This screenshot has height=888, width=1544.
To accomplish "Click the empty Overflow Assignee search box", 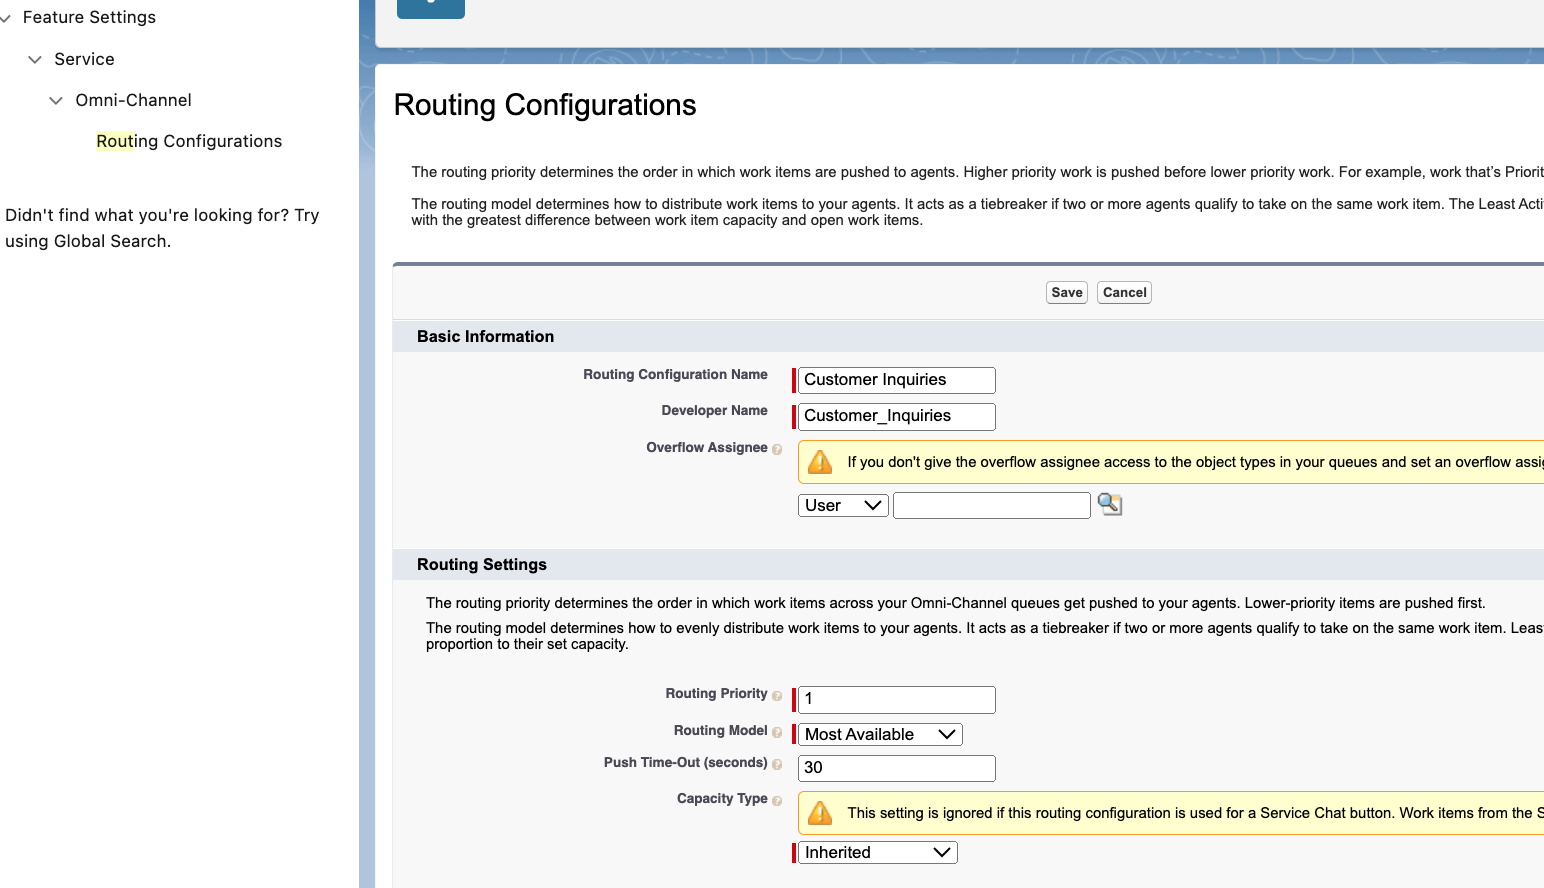I will tap(991, 505).
